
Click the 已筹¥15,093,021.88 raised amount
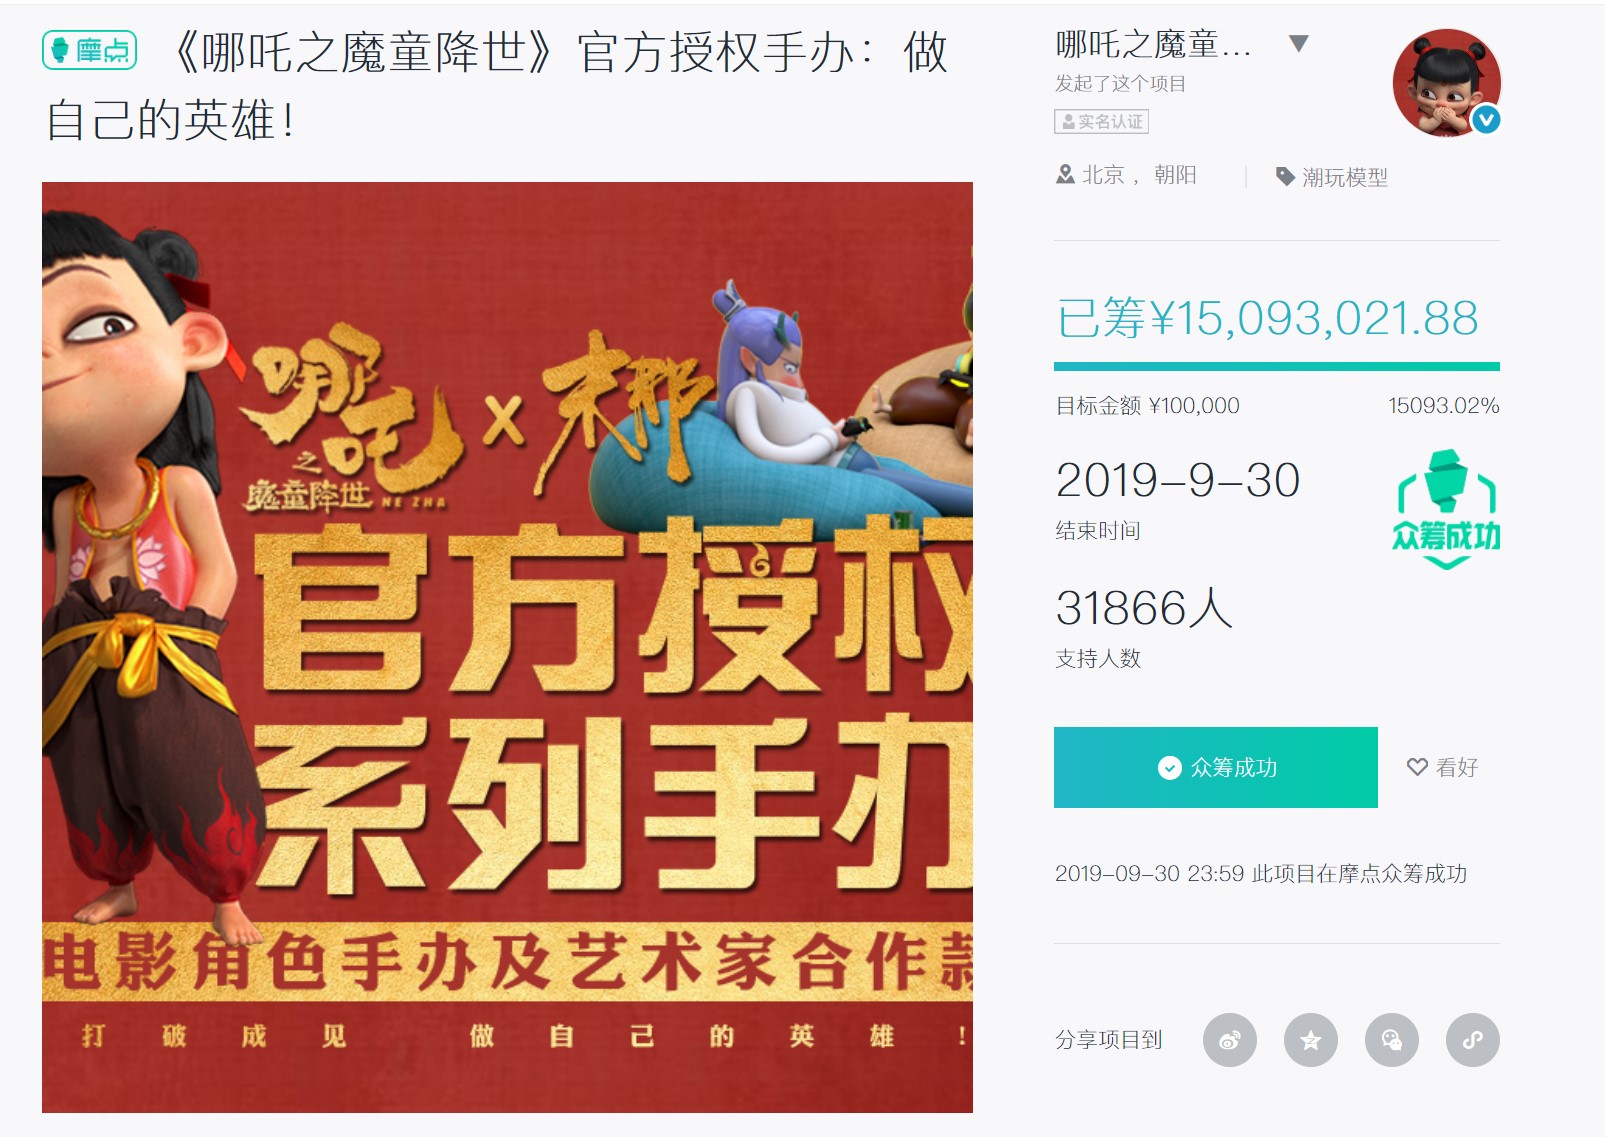point(1267,319)
